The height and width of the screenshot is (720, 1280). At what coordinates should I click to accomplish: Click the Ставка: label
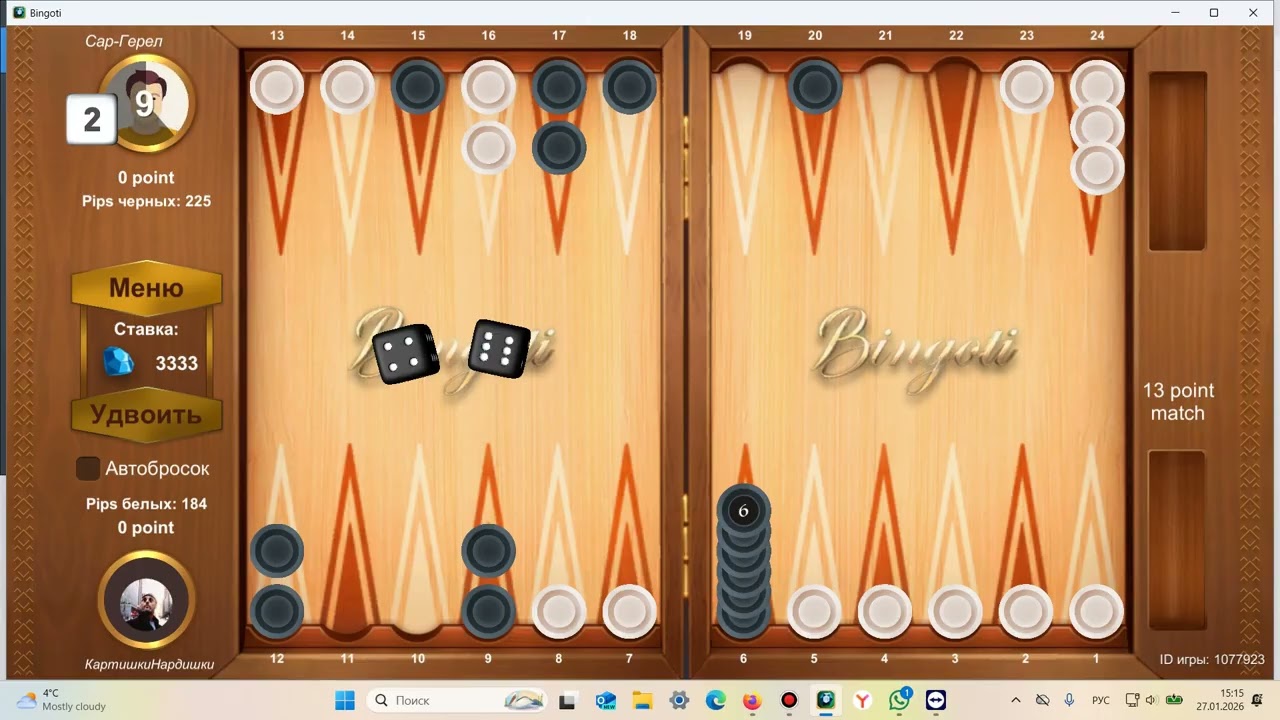pyautogui.click(x=146, y=329)
